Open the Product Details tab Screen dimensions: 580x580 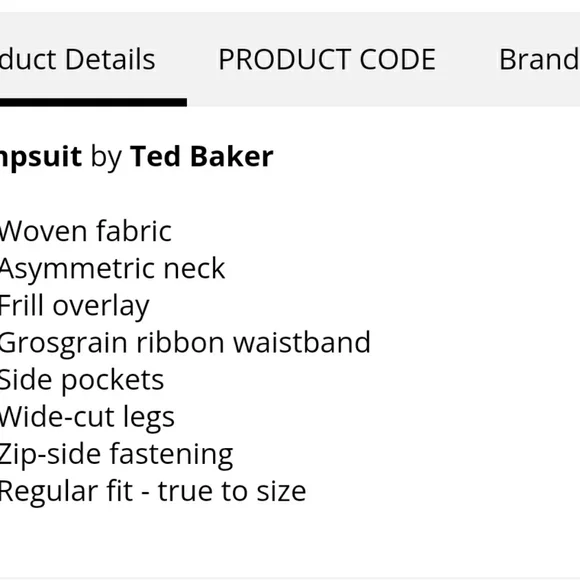[x=78, y=59]
